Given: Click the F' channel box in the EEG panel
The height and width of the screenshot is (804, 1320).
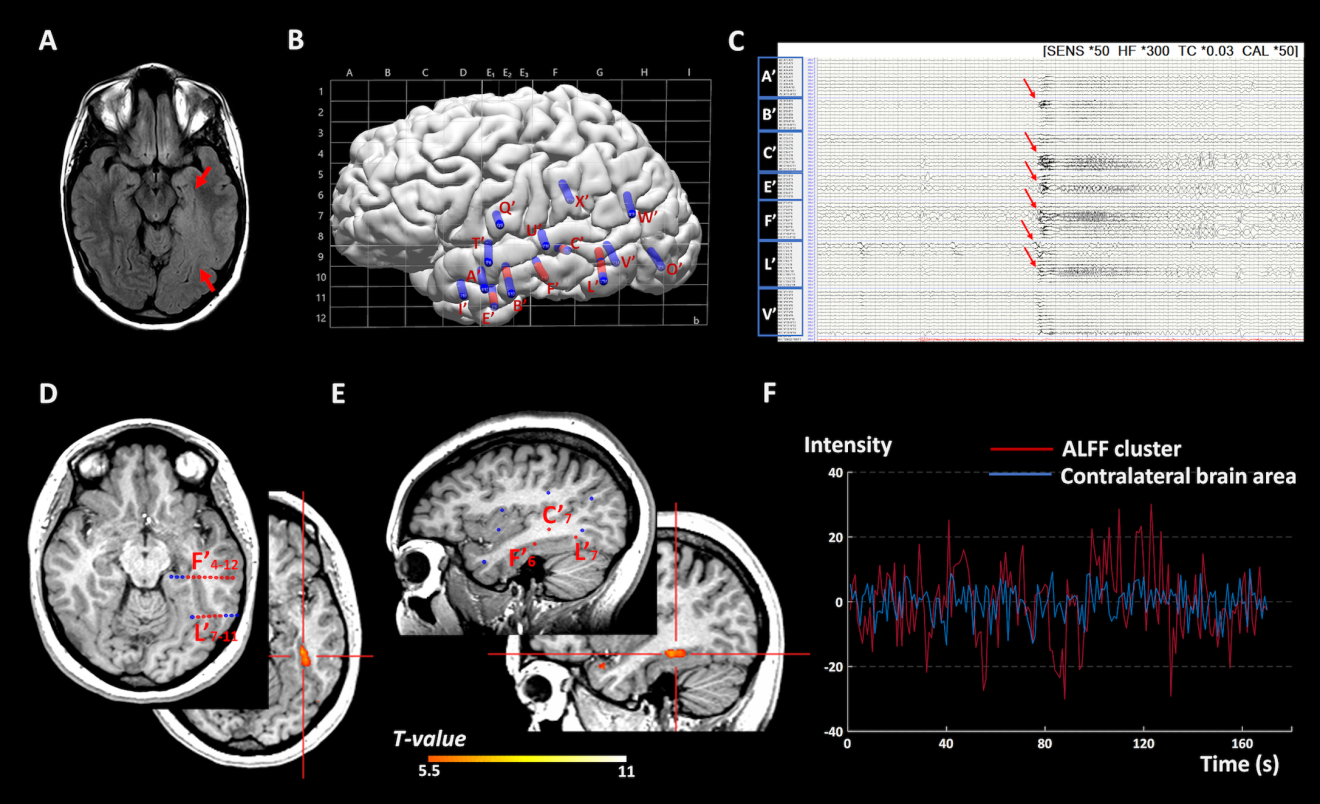Looking at the screenshot, I should [780, 220].
